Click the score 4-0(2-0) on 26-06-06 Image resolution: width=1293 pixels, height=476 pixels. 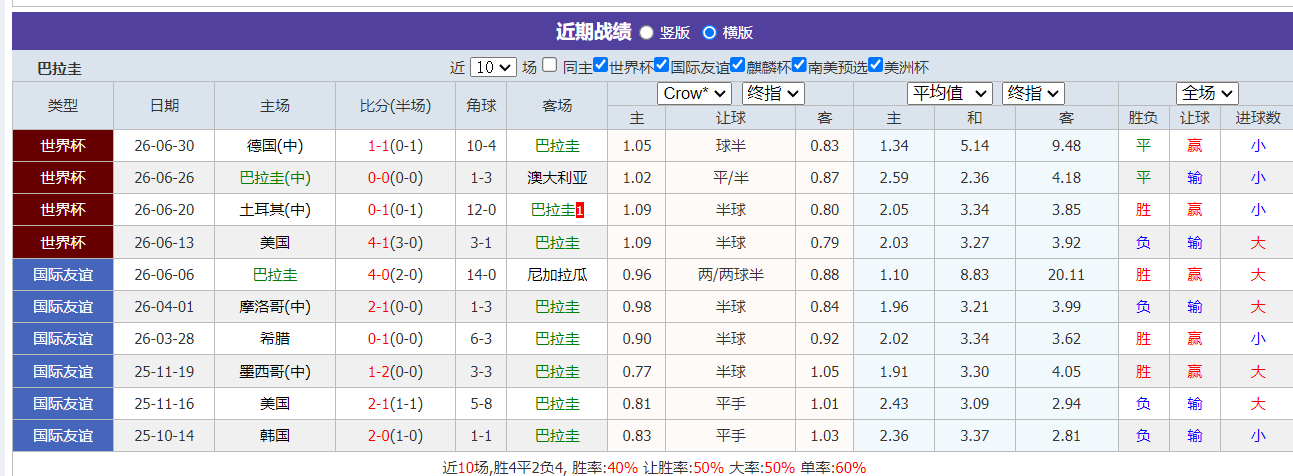click(396, 274)
